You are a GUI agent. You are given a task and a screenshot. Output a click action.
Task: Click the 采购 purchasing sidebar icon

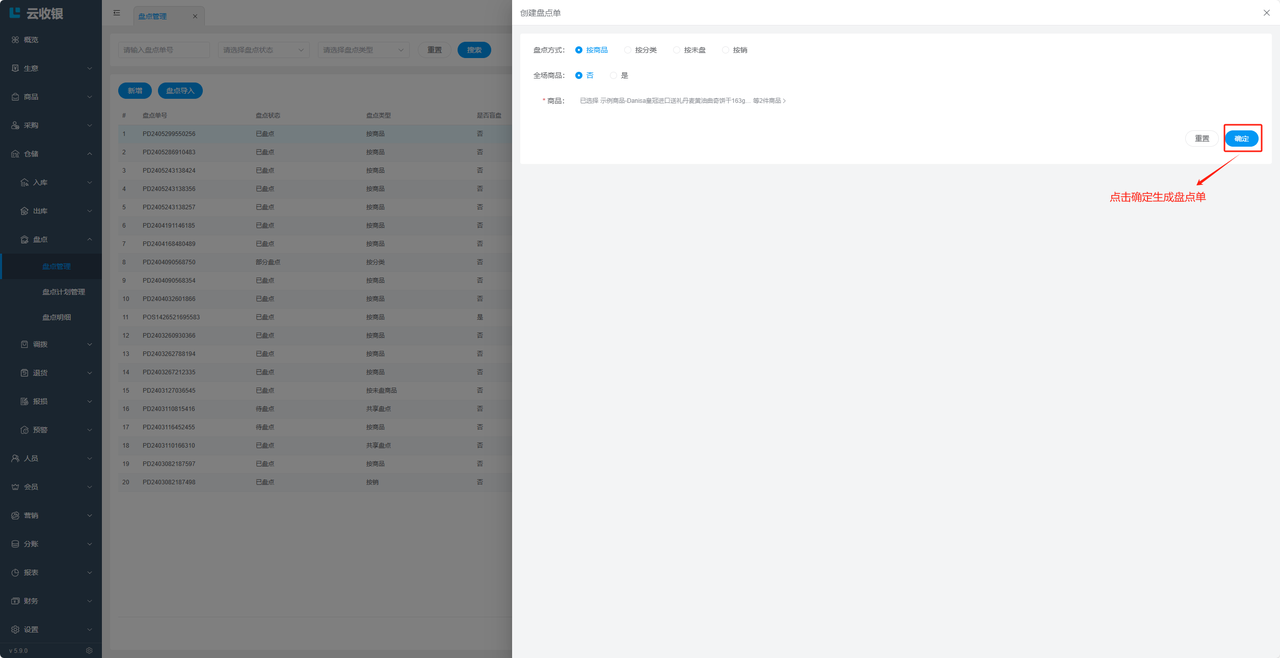[15, 126]
